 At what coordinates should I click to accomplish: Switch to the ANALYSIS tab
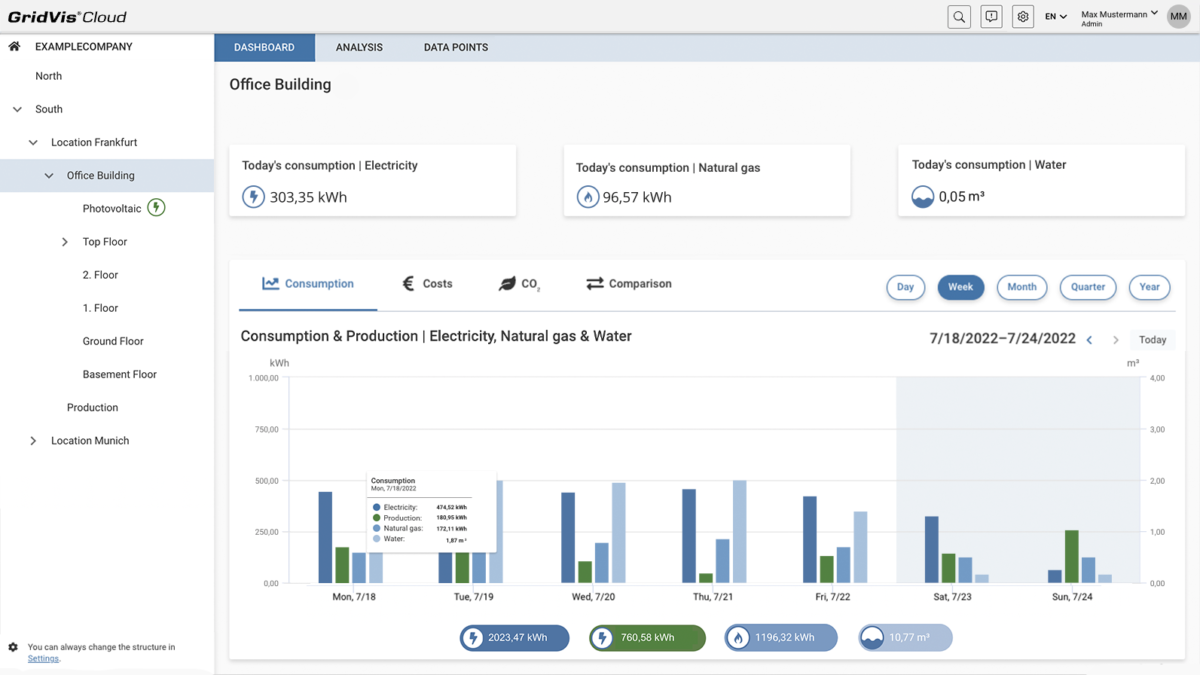pyautogui.click(x=359, y=48)
